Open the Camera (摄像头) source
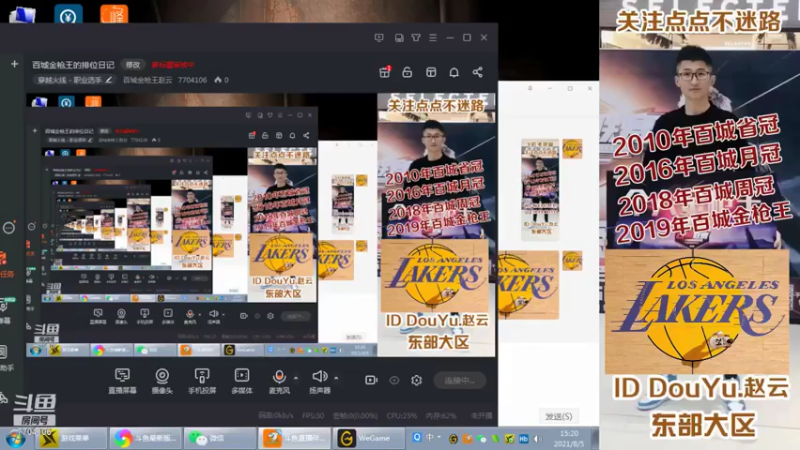The height and width of the screenshot is (450, 800). 162,376
